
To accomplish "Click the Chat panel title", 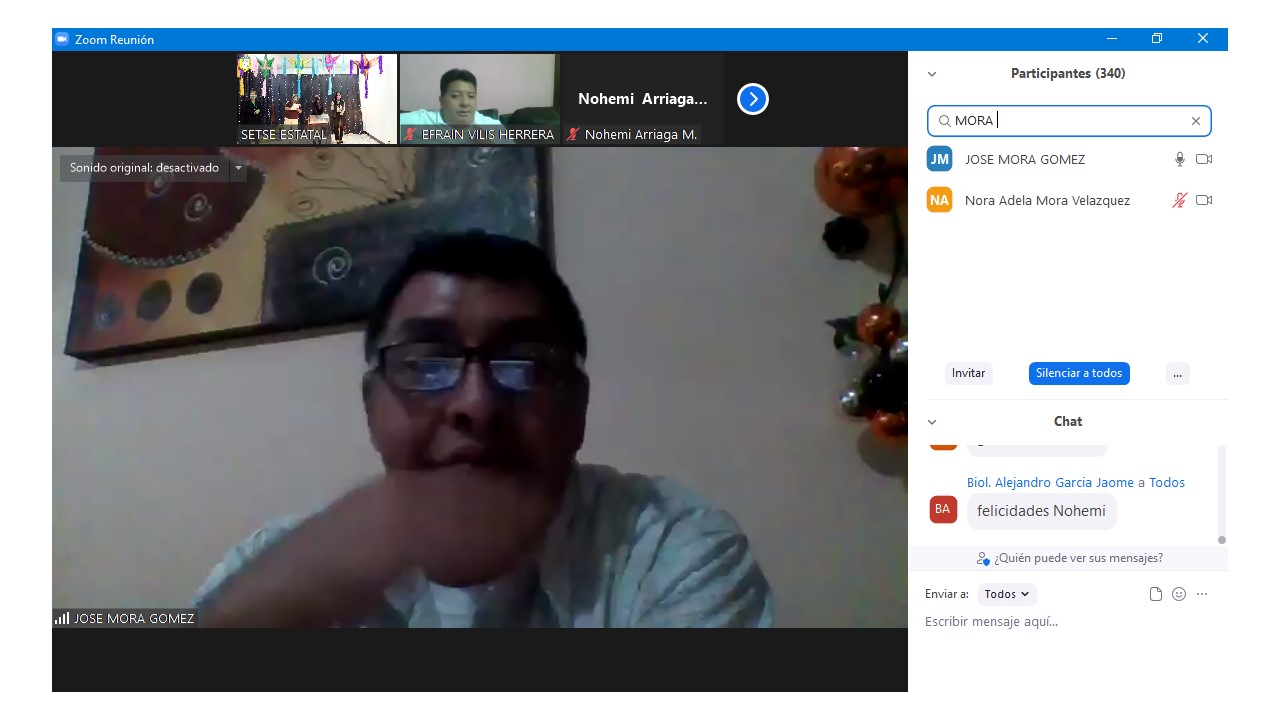I will [x=1068, y=422].
